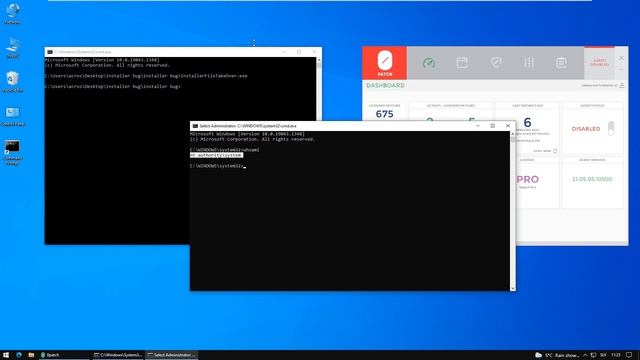
Task: Open the vertical sliders settings icon in 0patch
Action: 529,62
